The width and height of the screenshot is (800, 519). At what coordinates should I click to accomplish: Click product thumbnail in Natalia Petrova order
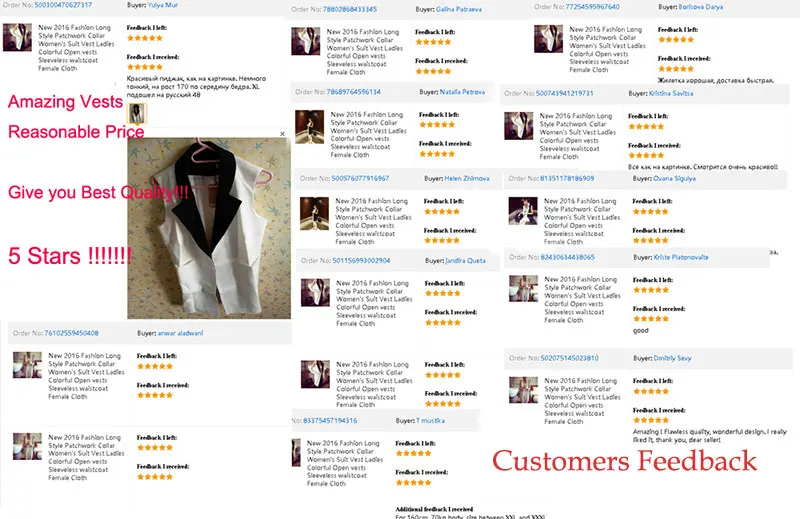pyautogui.click(x=309, y=127)
